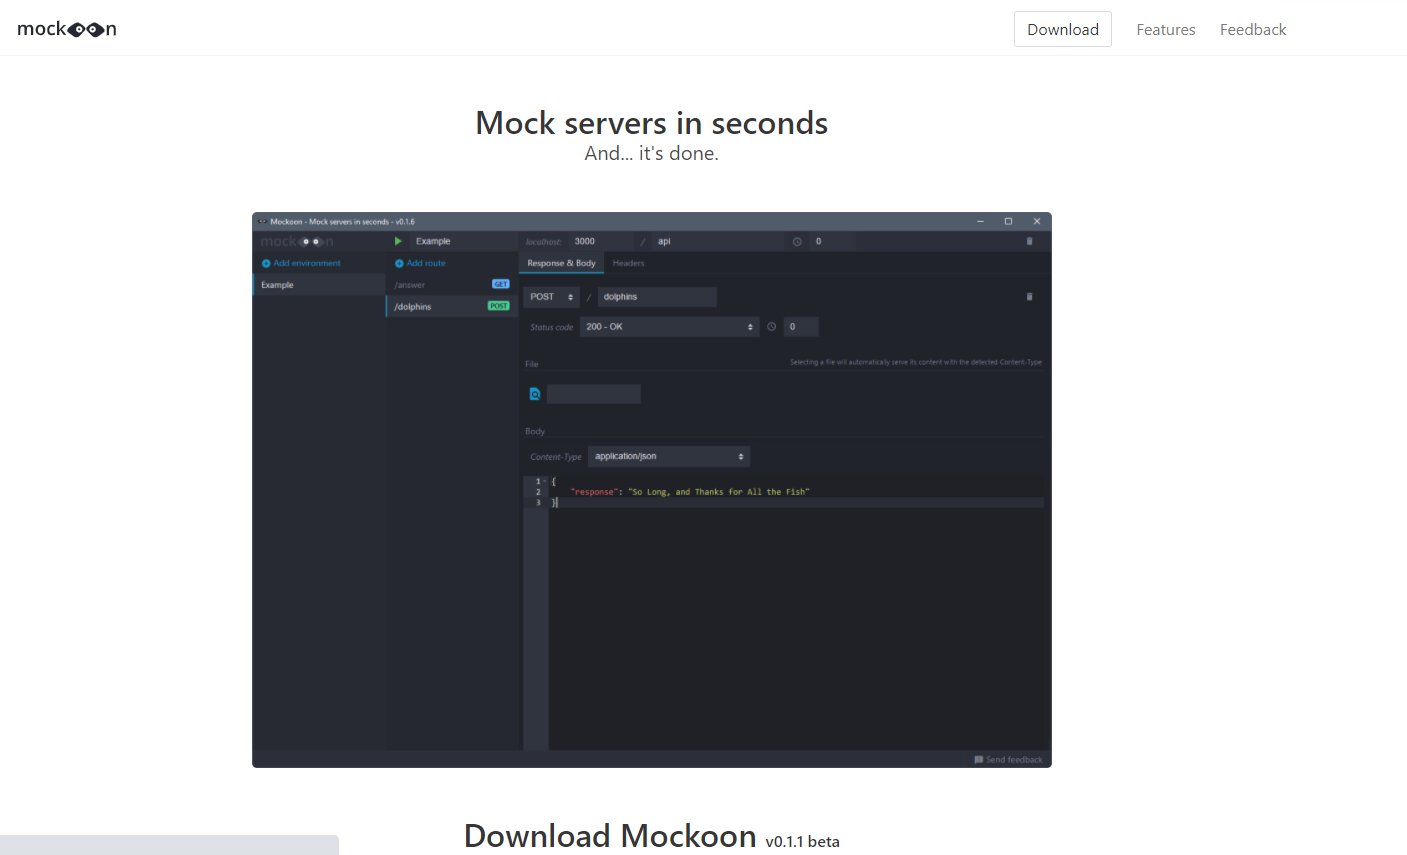
Task: Click the app window title text showing v0.1.6
Action: (x=342, y=221)
